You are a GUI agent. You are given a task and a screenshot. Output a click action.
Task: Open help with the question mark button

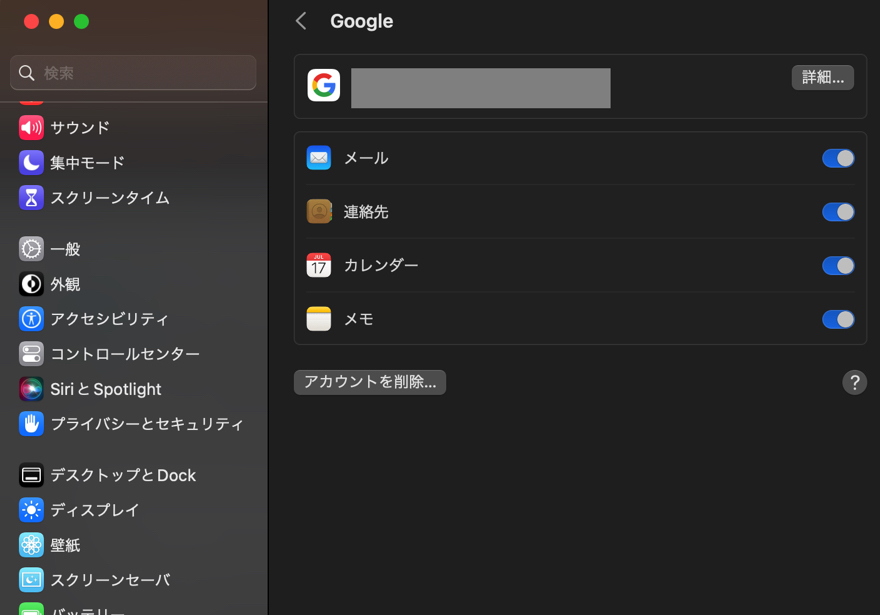[x=854, y=383]
